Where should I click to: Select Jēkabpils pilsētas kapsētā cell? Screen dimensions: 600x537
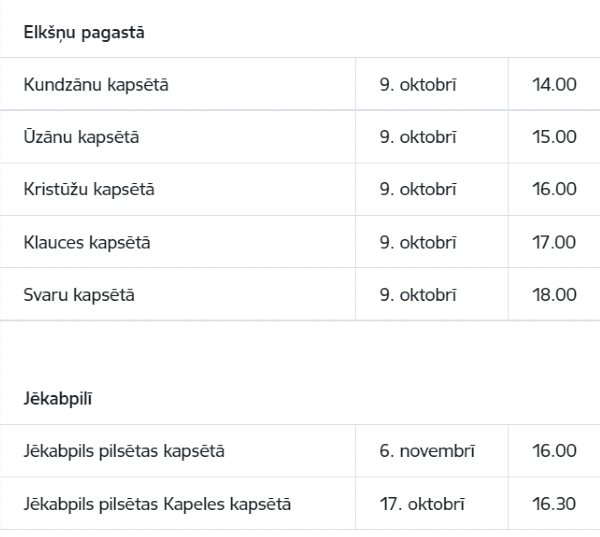pyautogui.click(x=178, y=450)
